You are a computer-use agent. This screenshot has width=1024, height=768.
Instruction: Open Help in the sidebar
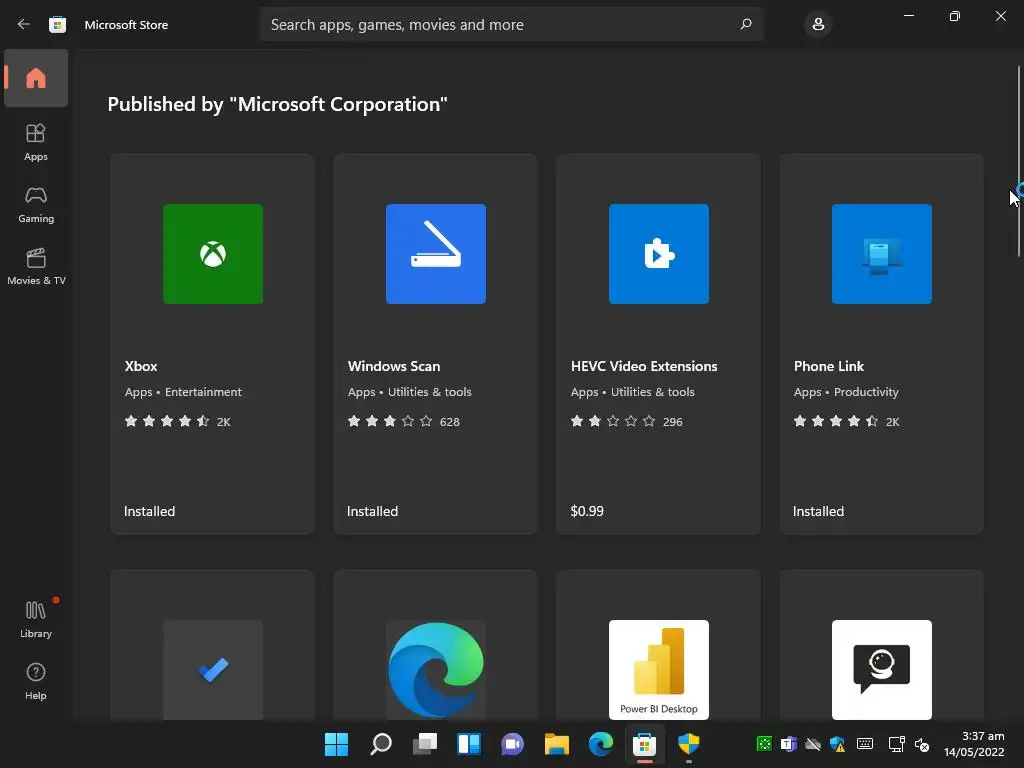tap(36, 682)
